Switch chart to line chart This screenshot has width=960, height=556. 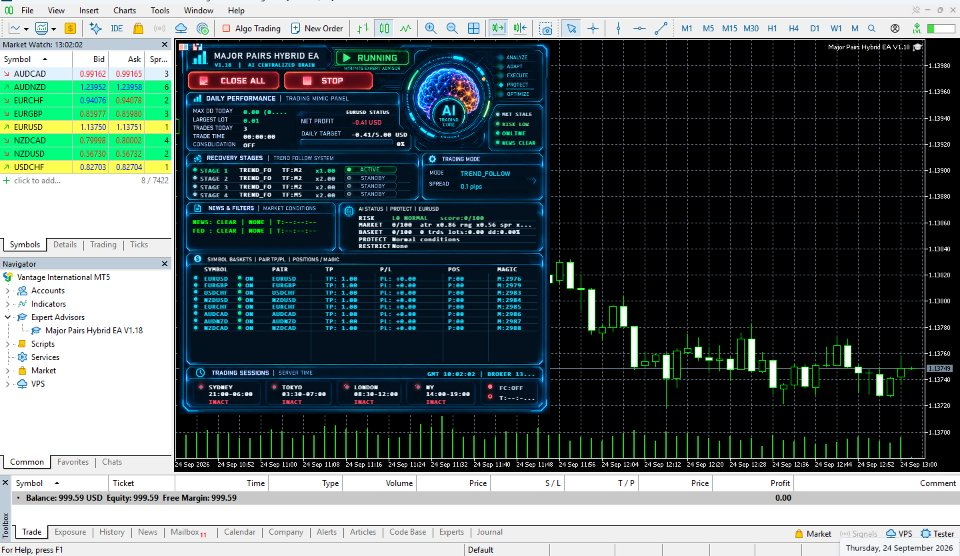(x=406, y=28)
